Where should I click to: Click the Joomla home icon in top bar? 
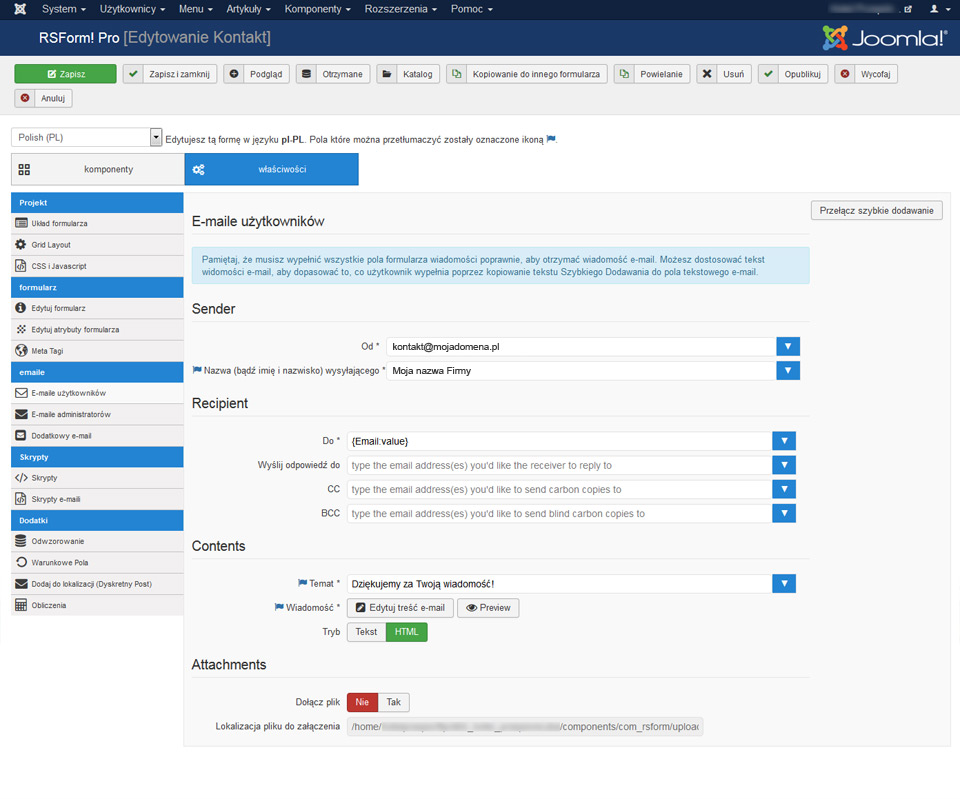[x=20, y=9]
